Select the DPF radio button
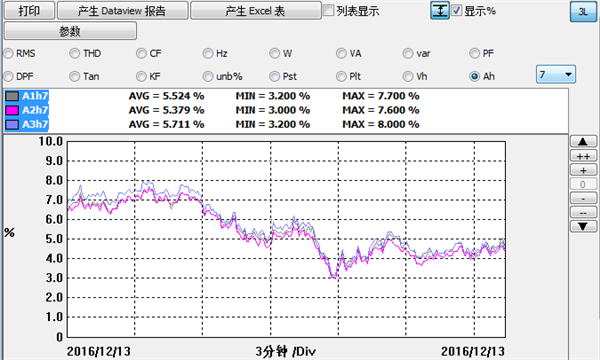Screen dimensions: 600x360 point(8,77)
